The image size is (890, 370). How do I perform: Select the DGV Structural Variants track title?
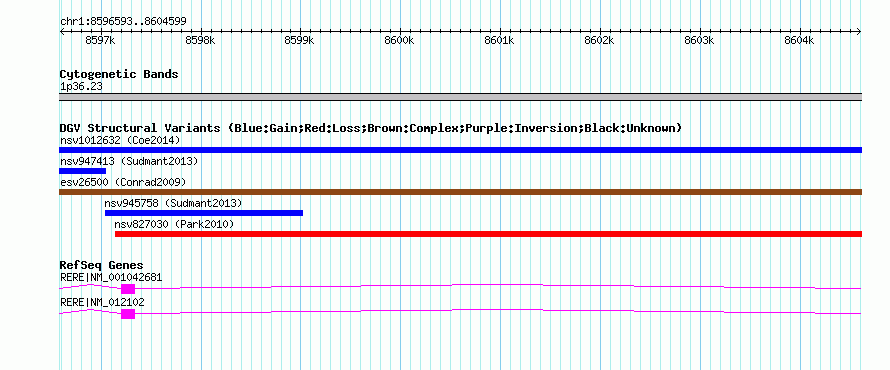click(371, 128)
